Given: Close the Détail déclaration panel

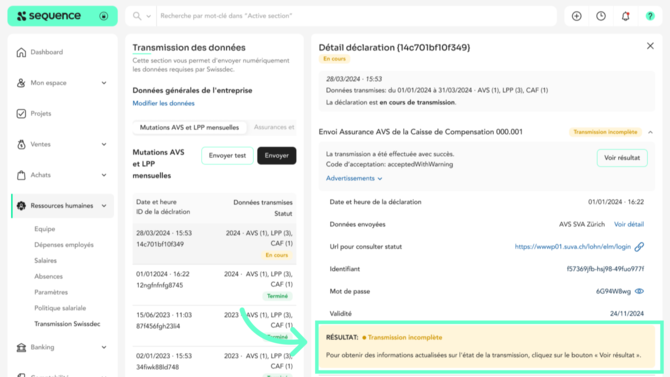Looking at the screenshot, I should point(650,46).
